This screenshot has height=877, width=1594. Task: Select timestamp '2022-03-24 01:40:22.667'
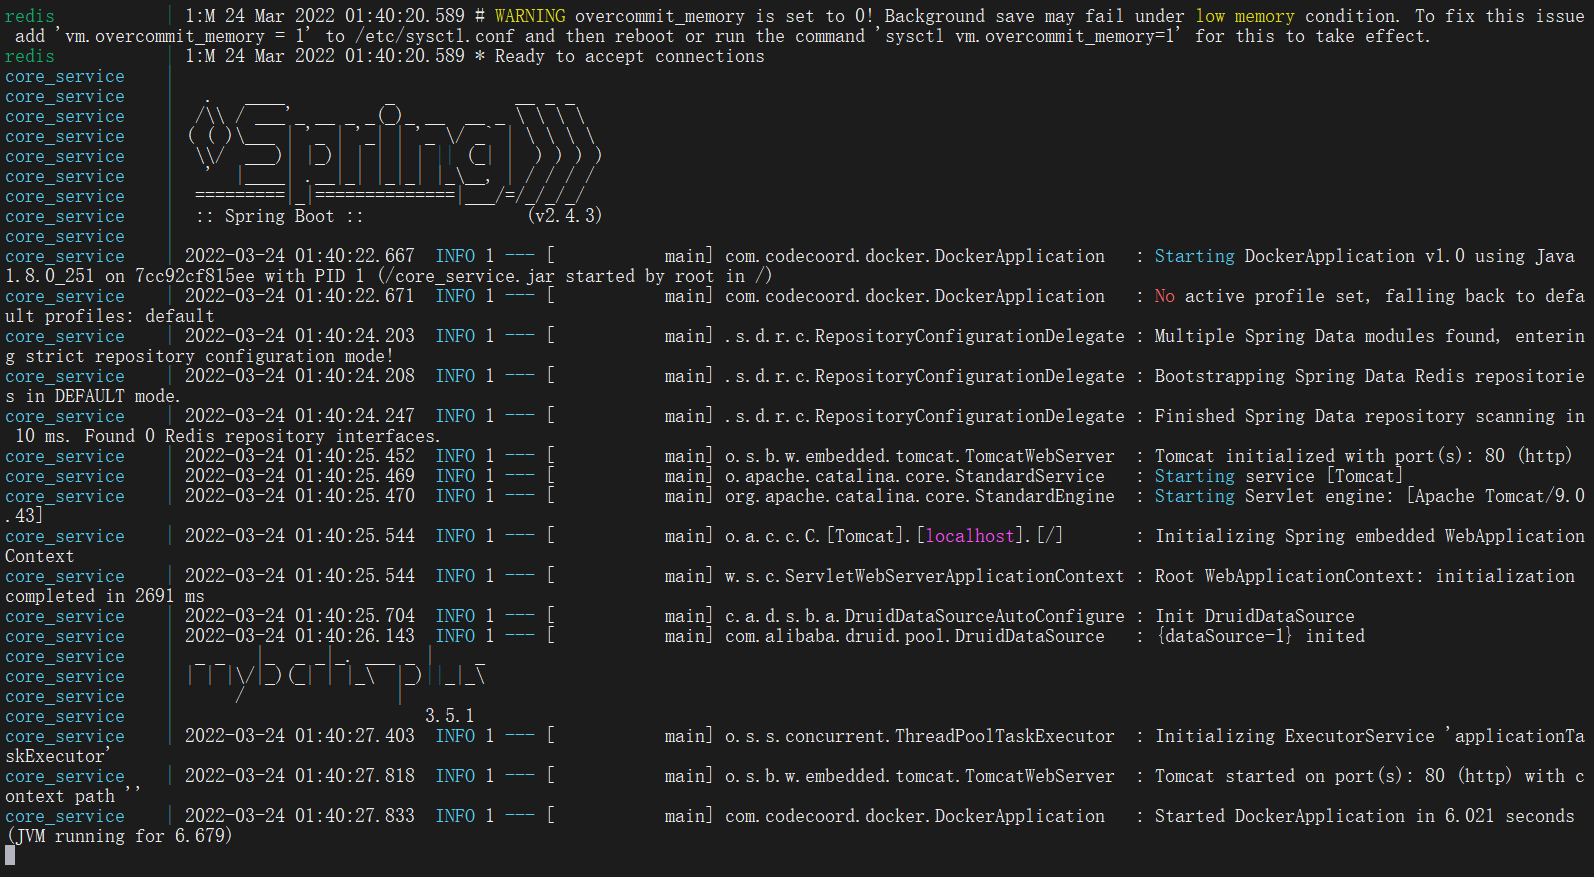pyautogui.click(x=299, y=256)
